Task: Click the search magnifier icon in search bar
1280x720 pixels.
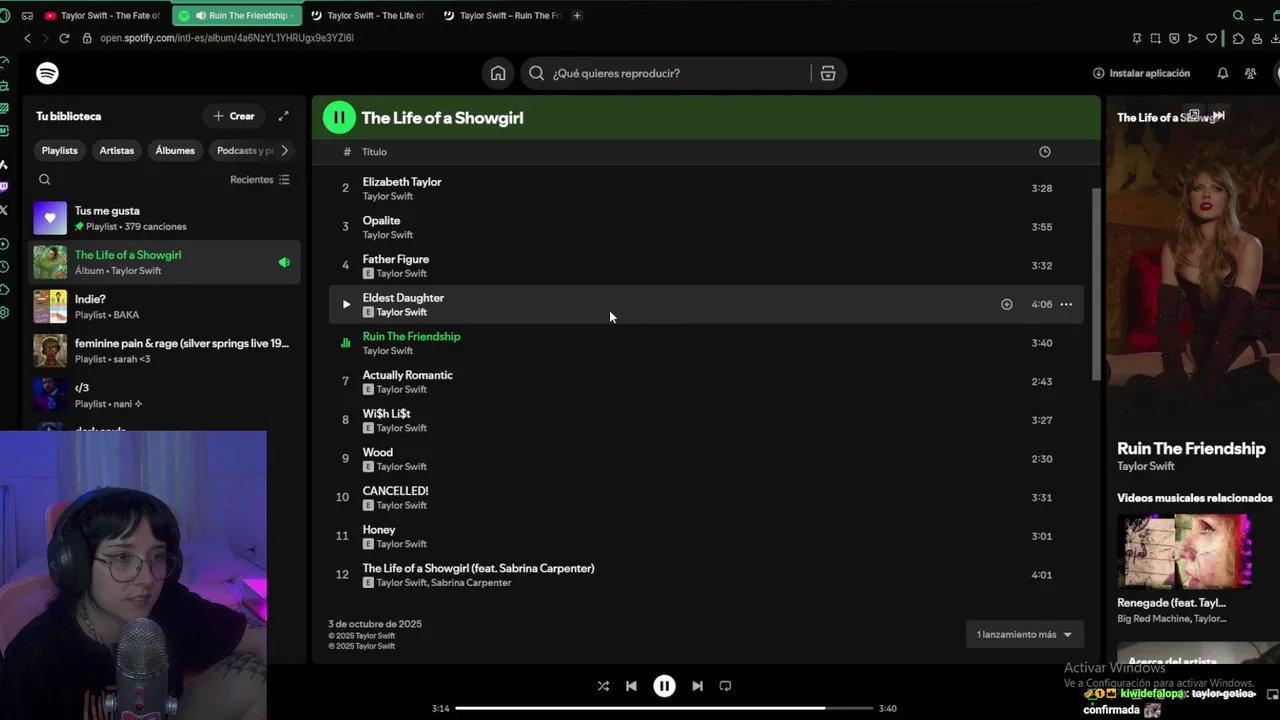Action: tap(536, 73)
